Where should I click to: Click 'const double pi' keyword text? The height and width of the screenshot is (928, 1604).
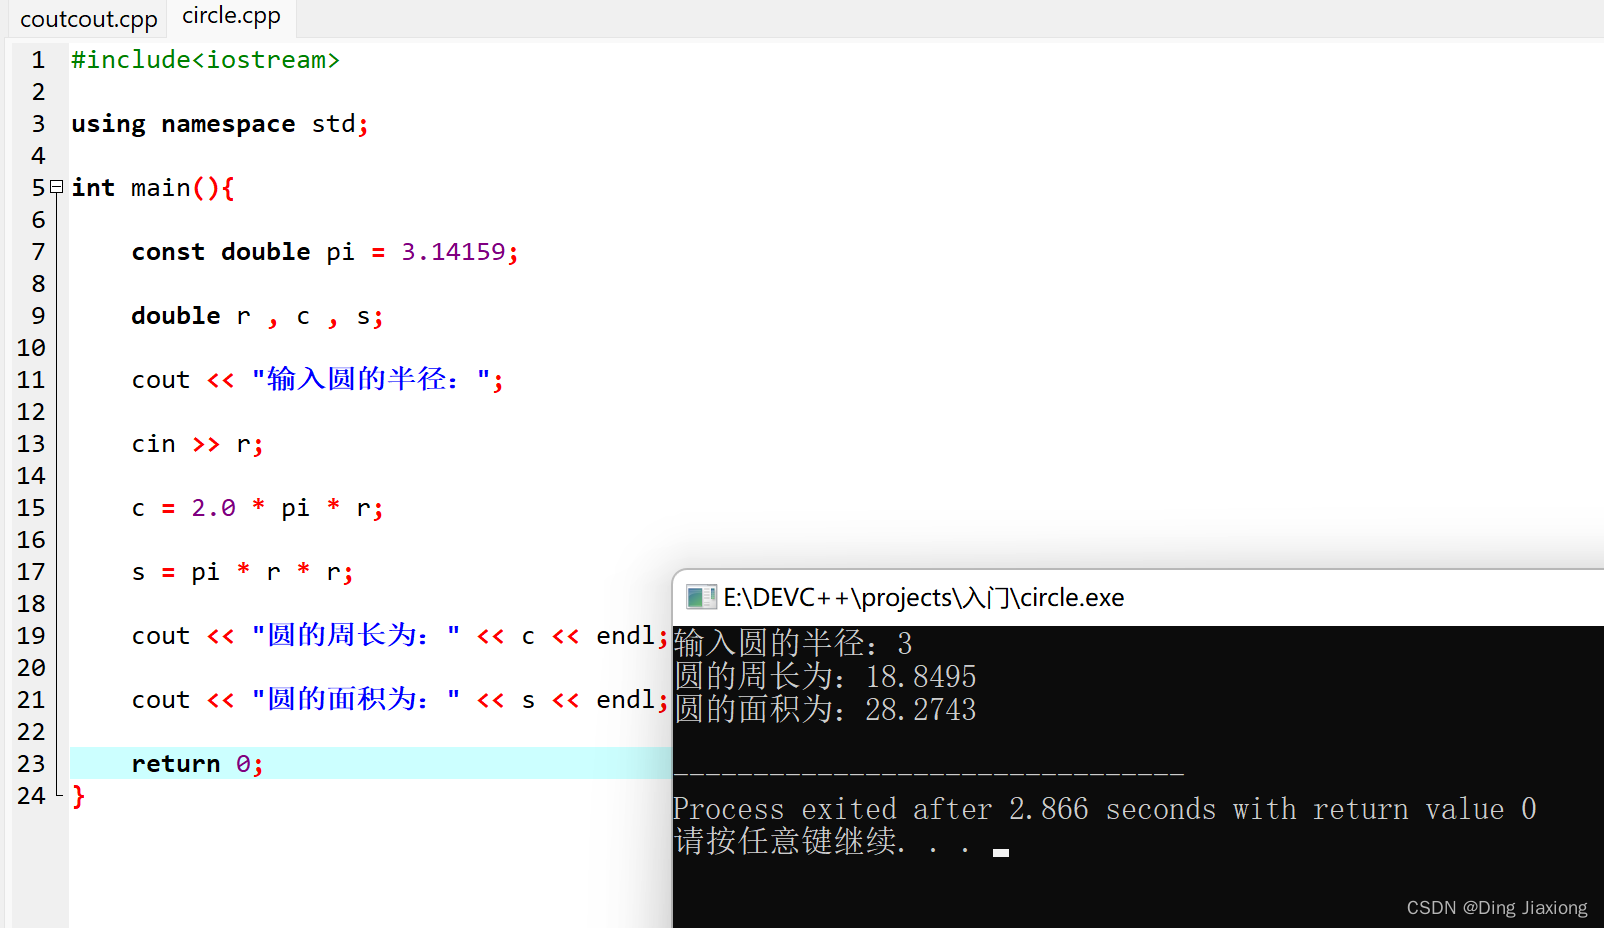coord(243,252)
